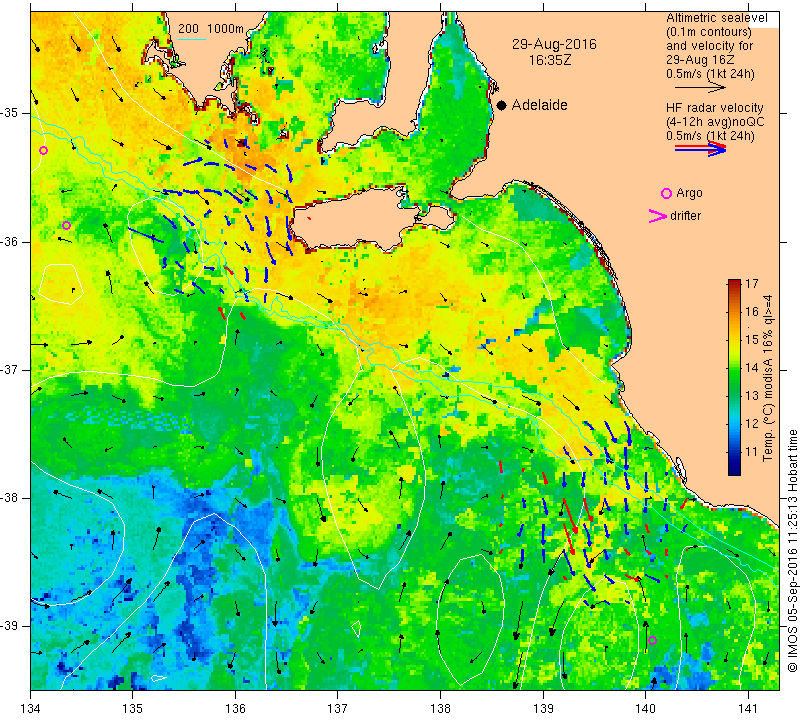
Task: Click the Adelaide city marker dot
Action: [502, 105]
